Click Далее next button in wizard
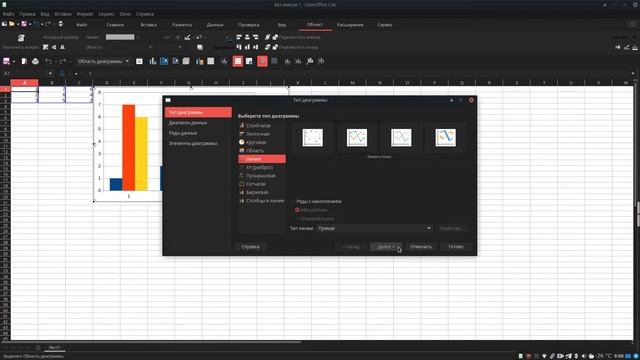The image size is (640, 360). [x=386, y=247]
